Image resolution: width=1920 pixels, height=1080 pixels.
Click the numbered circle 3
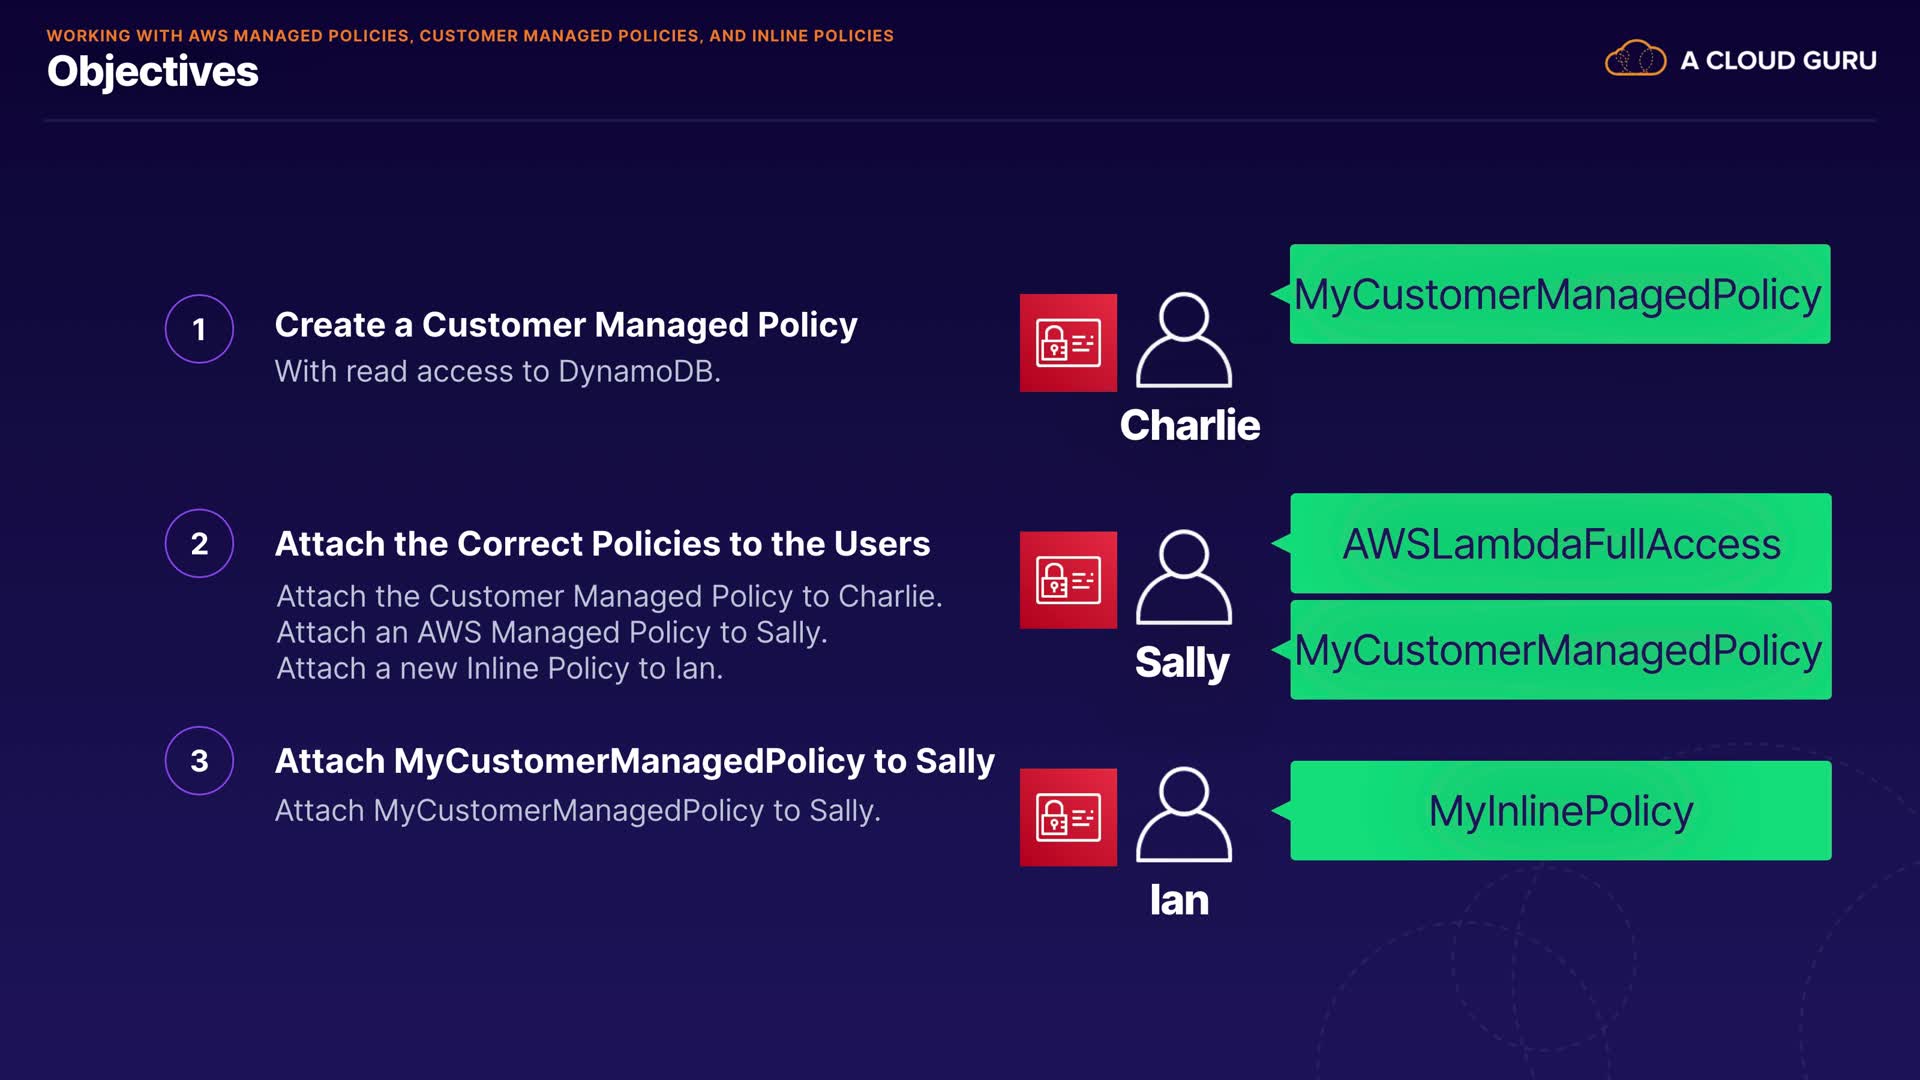coord(199,760)
